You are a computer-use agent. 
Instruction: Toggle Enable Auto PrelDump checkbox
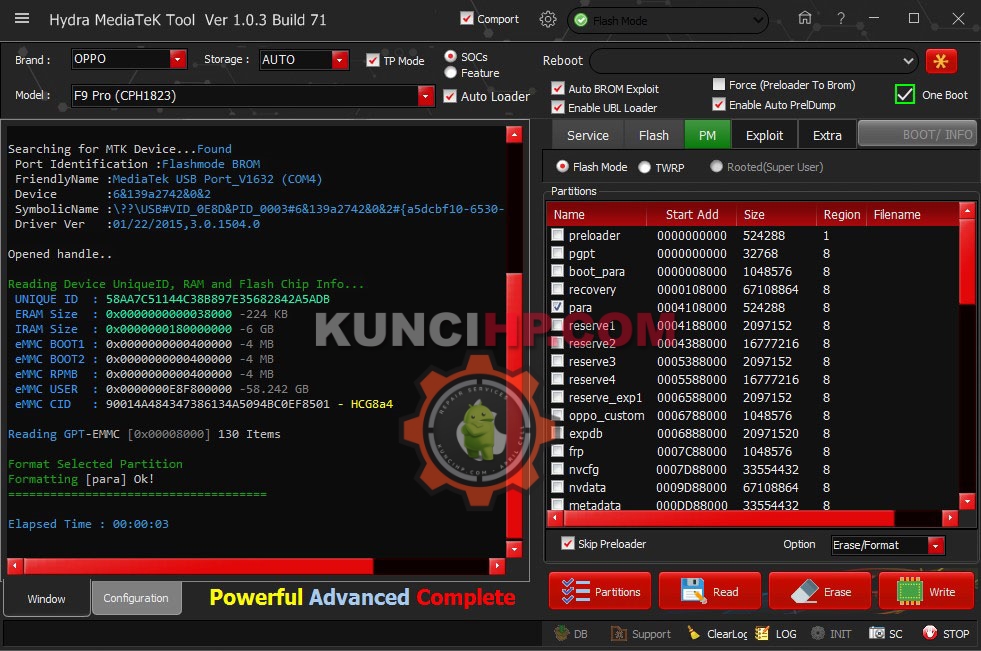click(719, 104)
